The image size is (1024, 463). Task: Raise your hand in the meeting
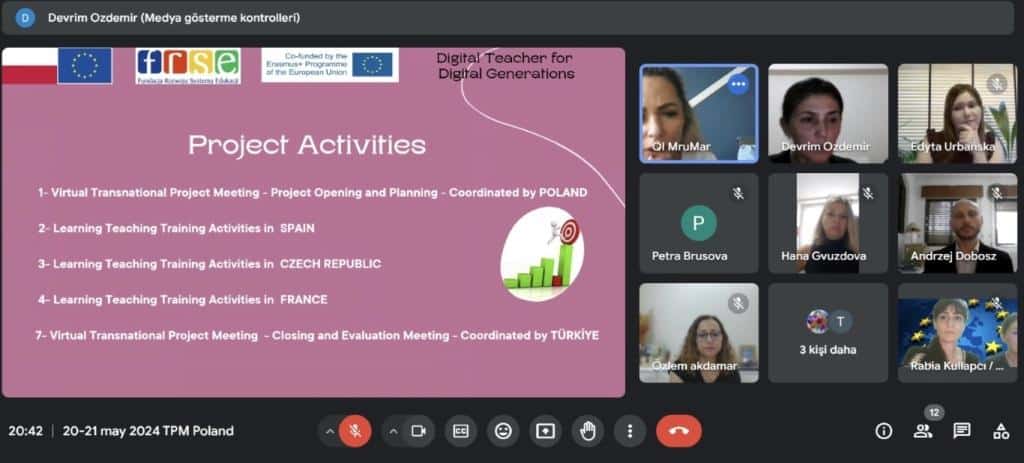click(x=588, y=431)
